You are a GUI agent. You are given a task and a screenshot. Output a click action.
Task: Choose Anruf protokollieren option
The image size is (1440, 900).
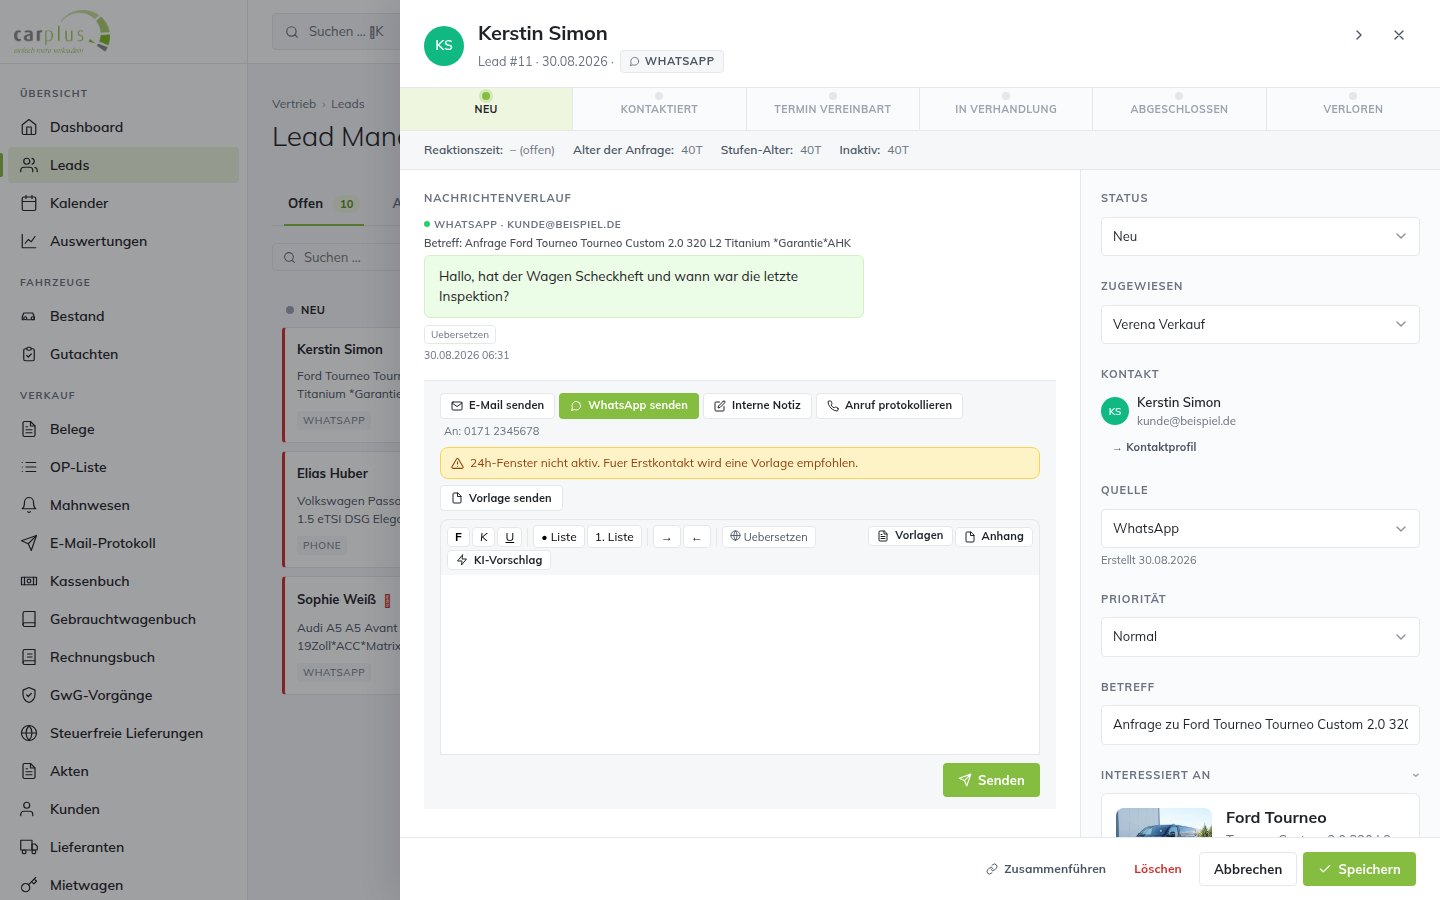click(889, 405)
